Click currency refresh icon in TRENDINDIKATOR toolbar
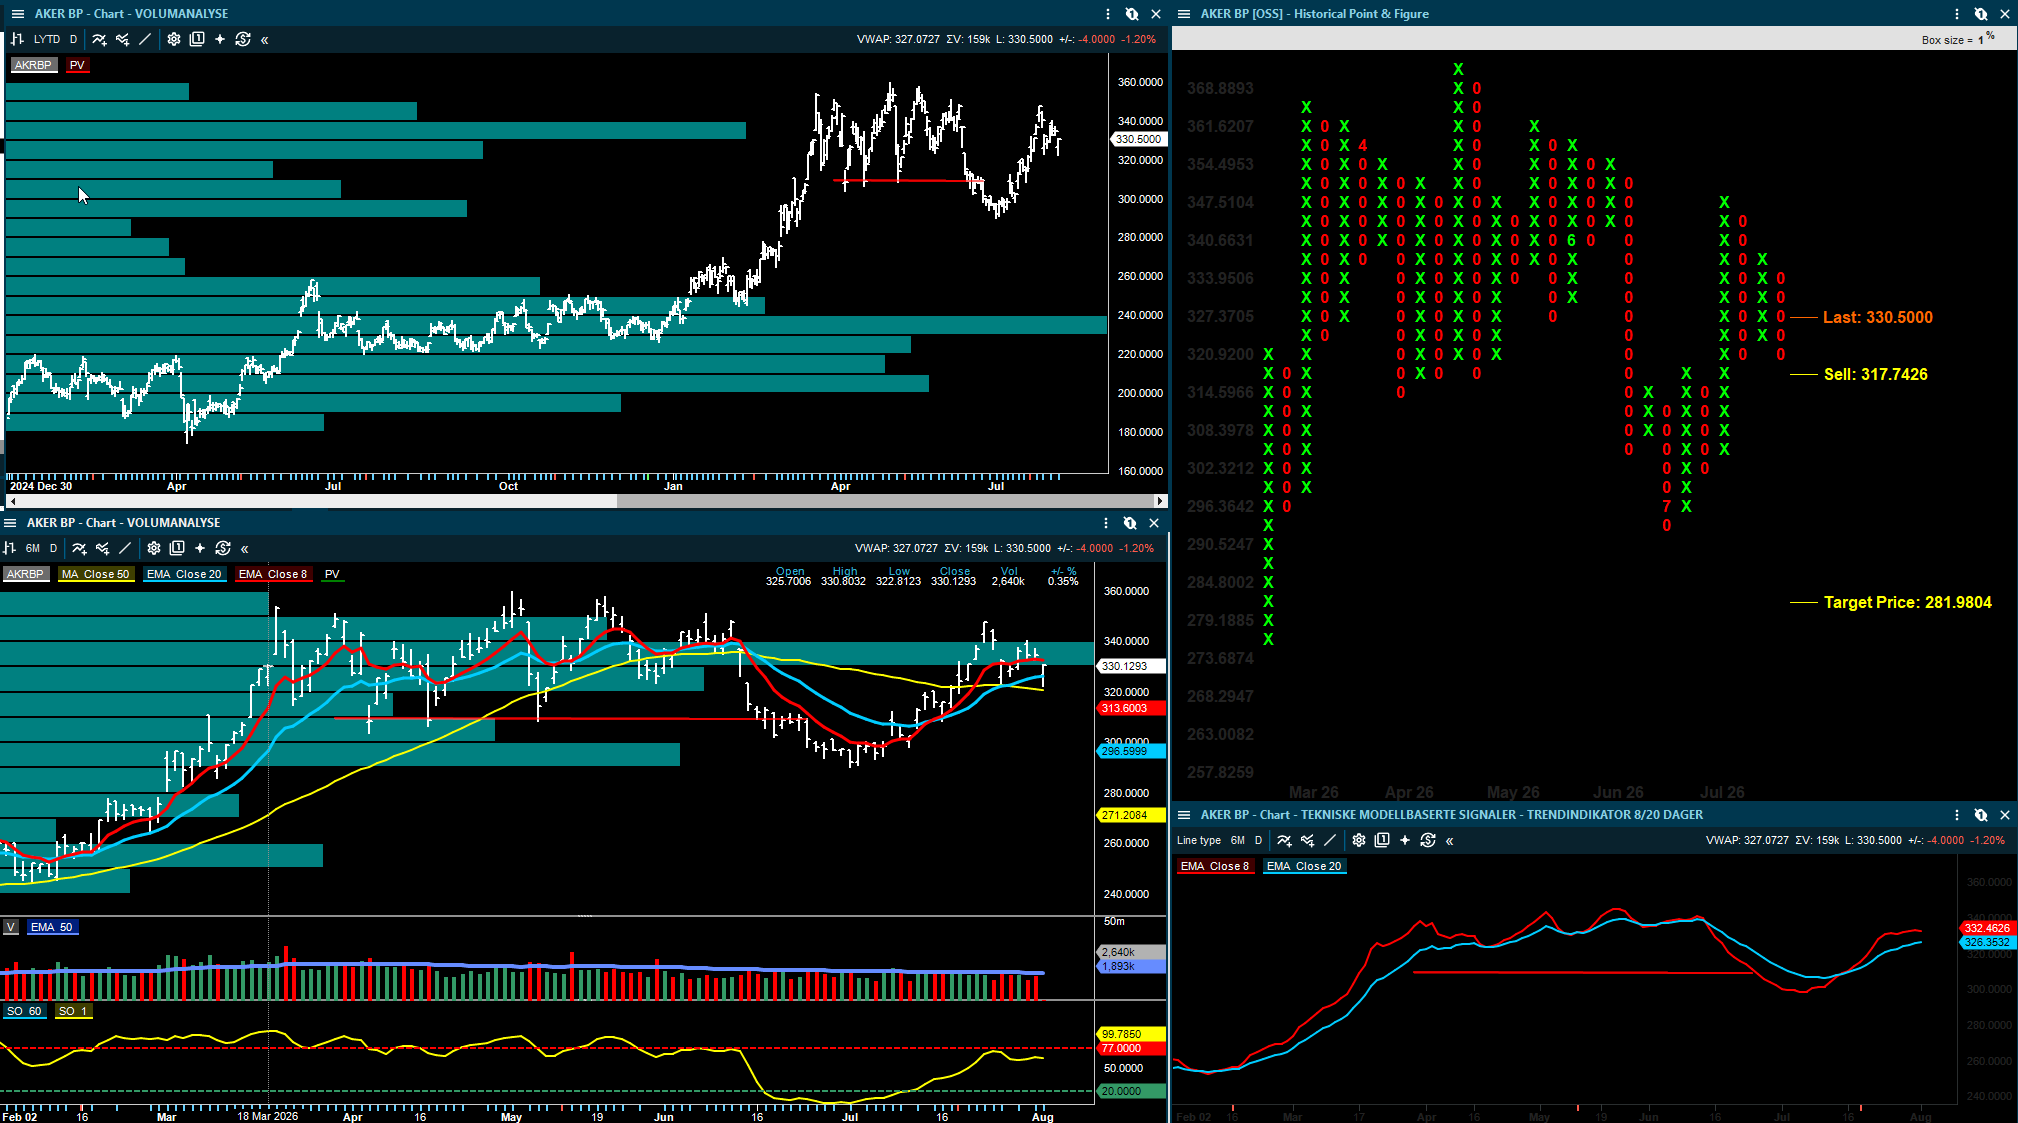 coord(1428,840)
